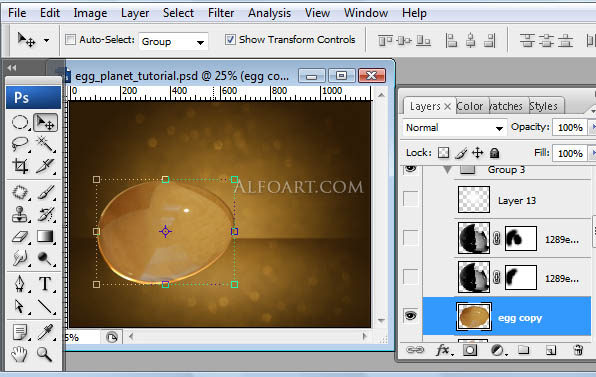Select the Zoom tool
The width and height of the screenshot is (596, 377).
pos(45,354)
